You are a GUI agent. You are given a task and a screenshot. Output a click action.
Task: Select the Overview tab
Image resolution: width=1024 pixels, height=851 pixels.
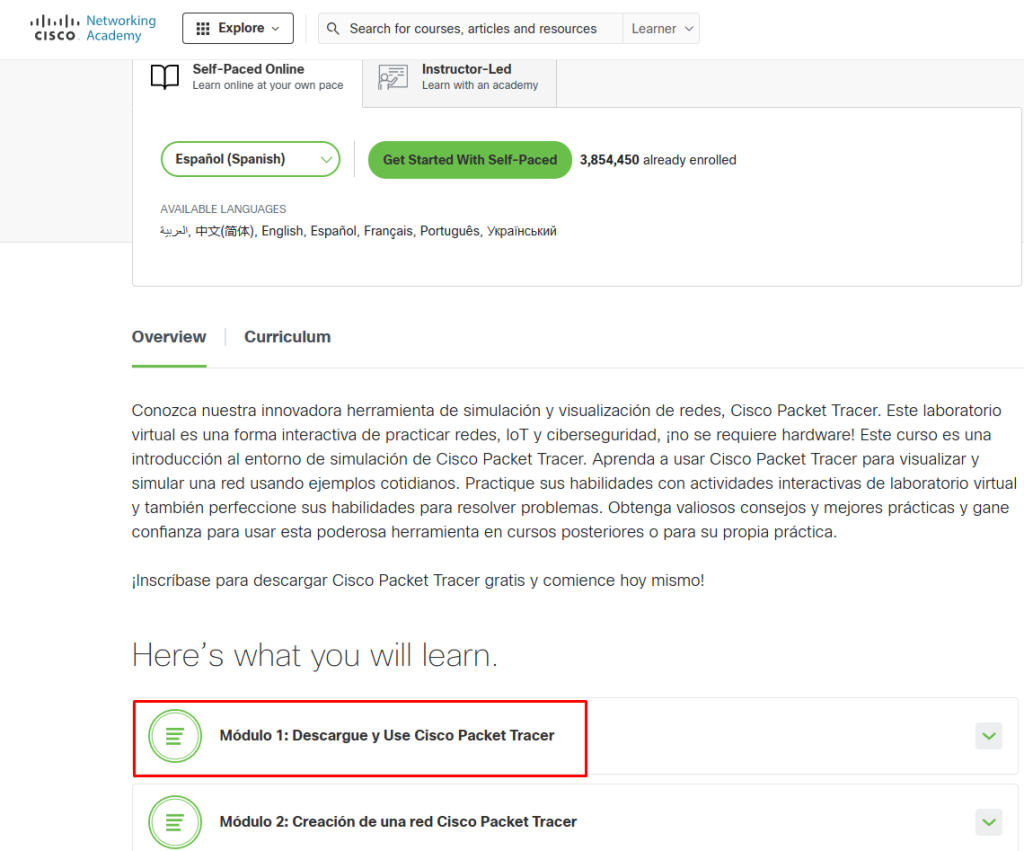169,337
